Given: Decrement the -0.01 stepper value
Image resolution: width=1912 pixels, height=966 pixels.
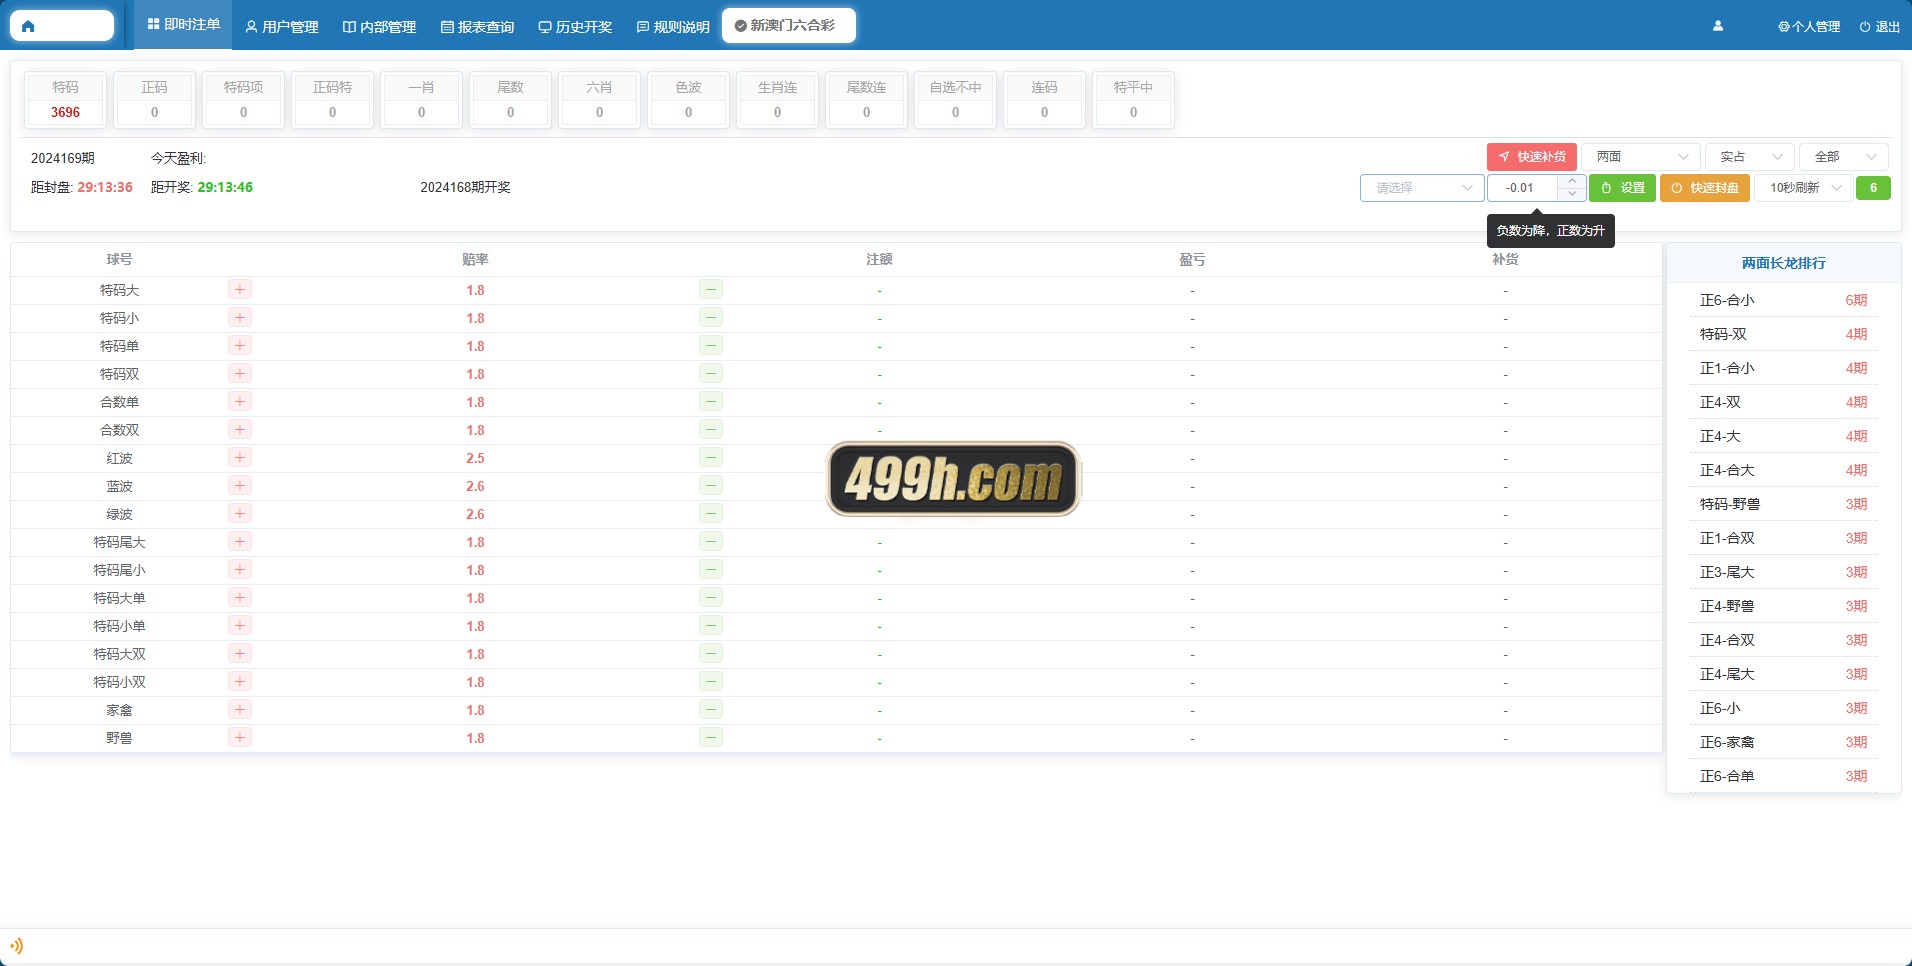Looking at the screenshot, I should 1572,194.
